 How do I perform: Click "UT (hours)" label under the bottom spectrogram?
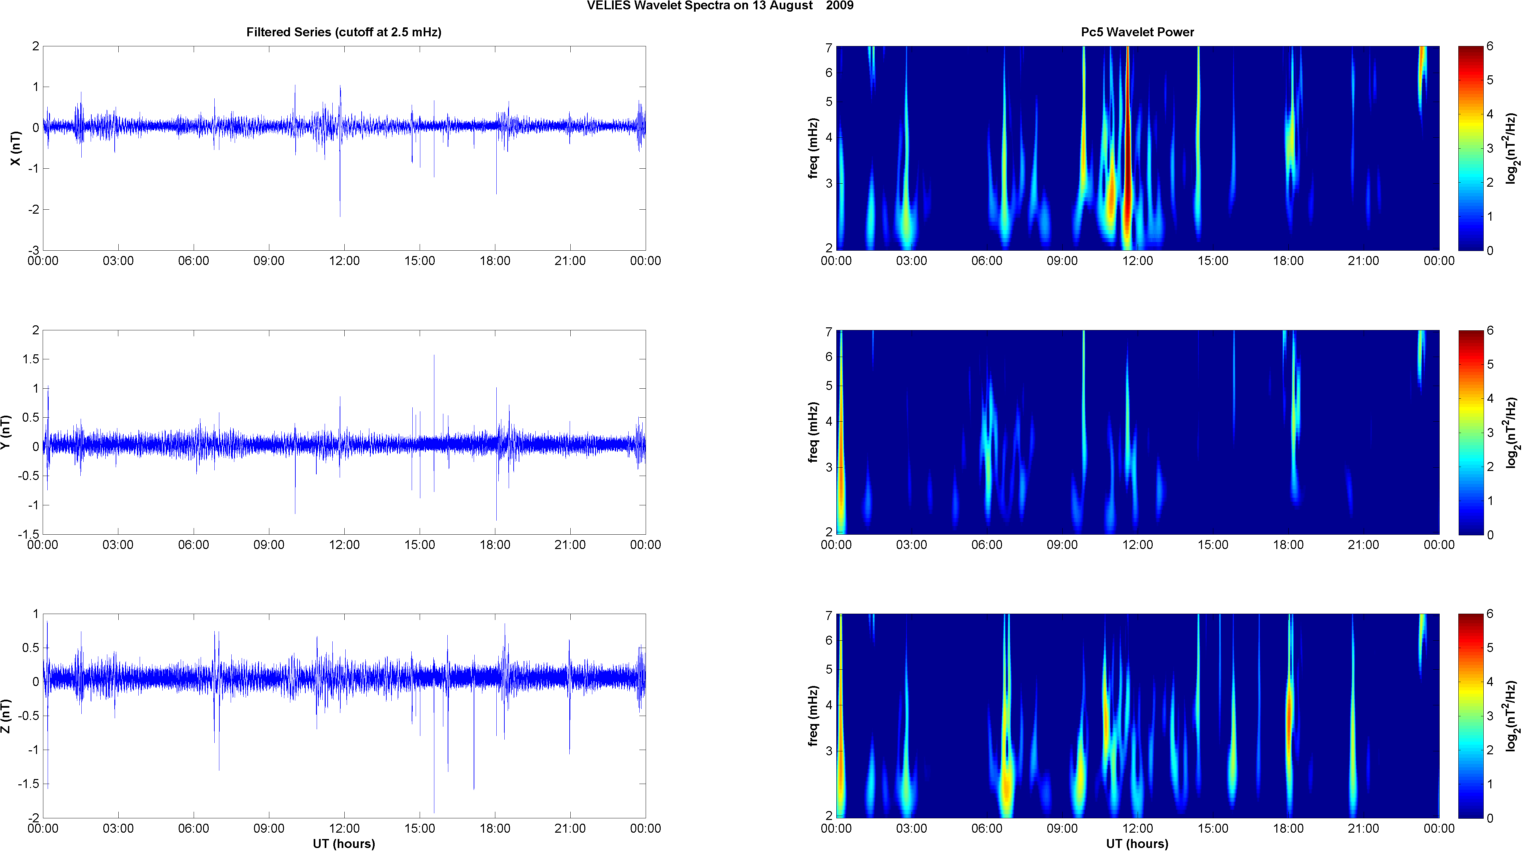[x=1137, y=844]
